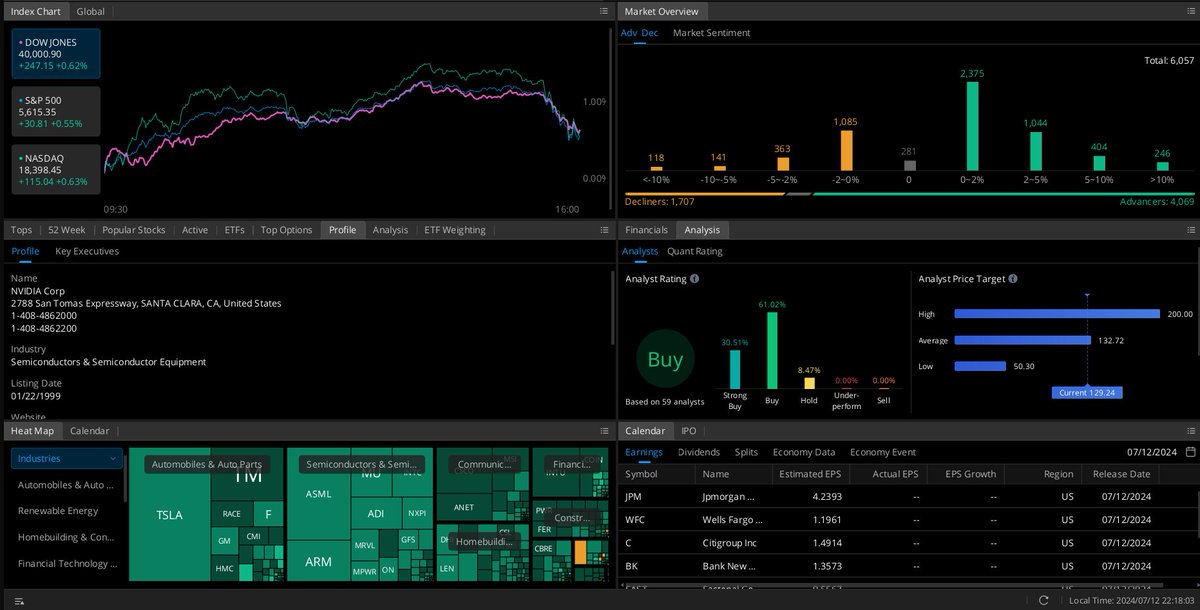Click the ADI heat map tile
1200x610 pixels.
pos(376,514)
